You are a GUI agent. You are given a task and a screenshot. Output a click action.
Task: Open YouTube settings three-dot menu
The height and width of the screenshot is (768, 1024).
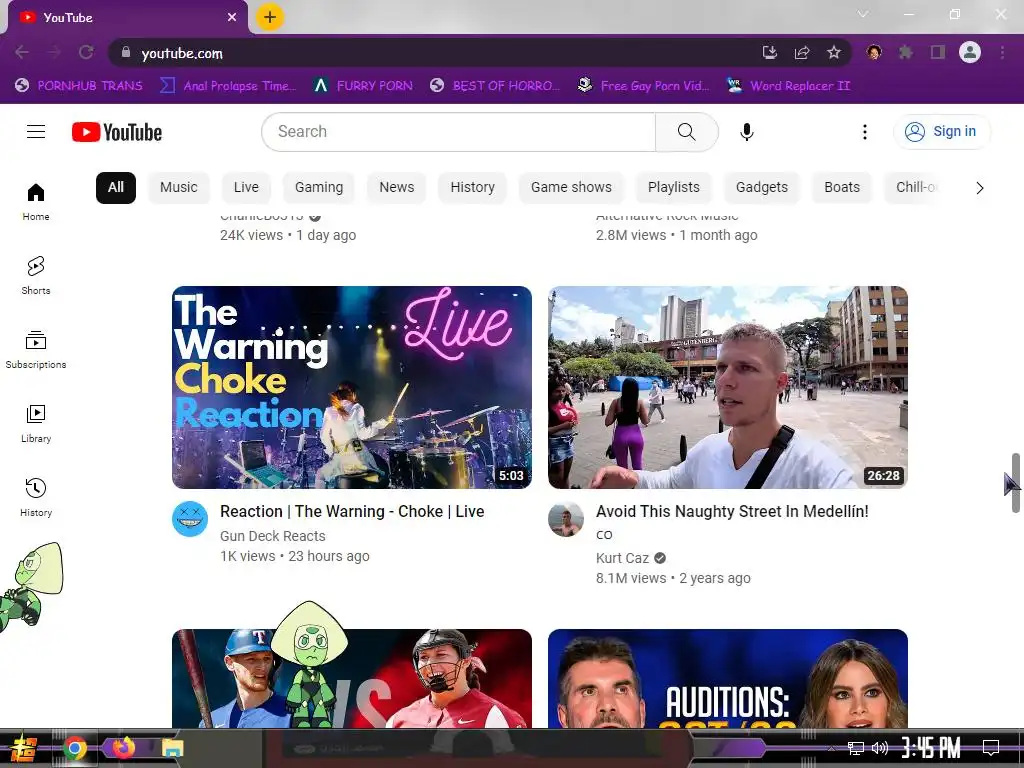click(865, 132)
